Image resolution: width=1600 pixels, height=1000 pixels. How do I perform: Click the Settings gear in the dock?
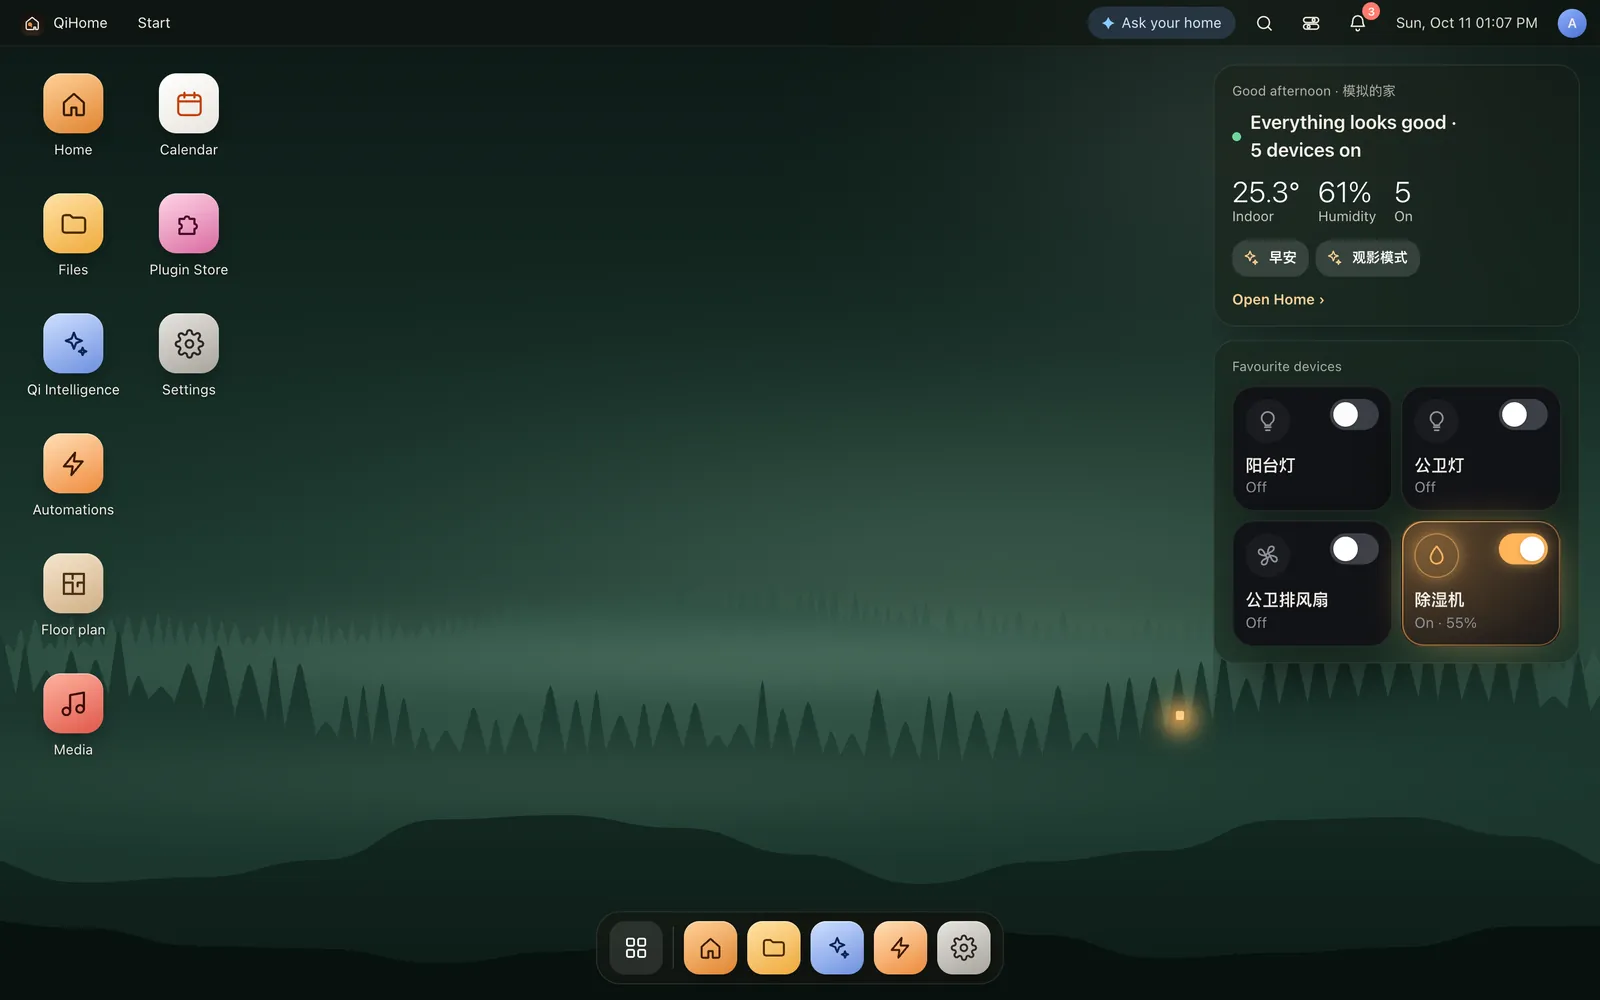(964, 948)
